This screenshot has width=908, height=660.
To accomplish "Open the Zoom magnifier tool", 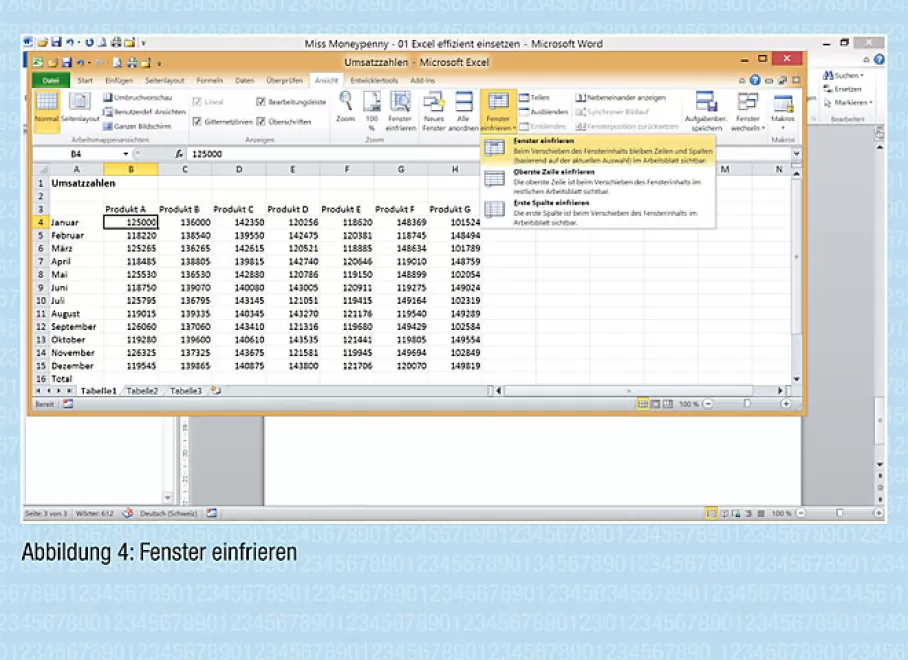I will click(346, 108).
